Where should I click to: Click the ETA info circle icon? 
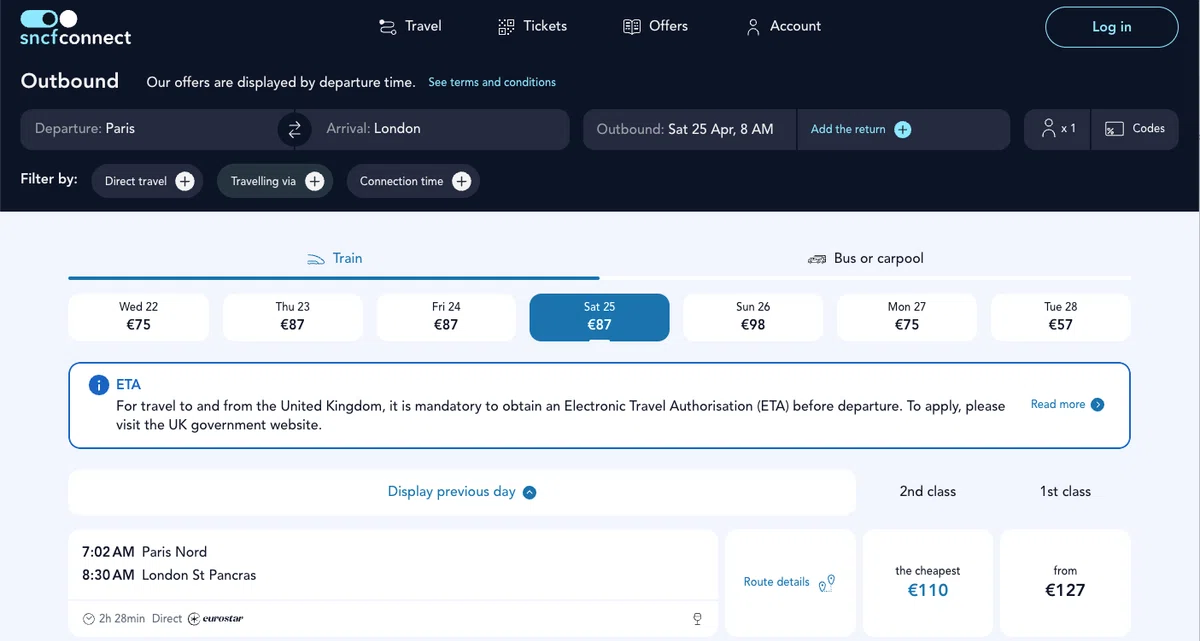tap(98, 385)
